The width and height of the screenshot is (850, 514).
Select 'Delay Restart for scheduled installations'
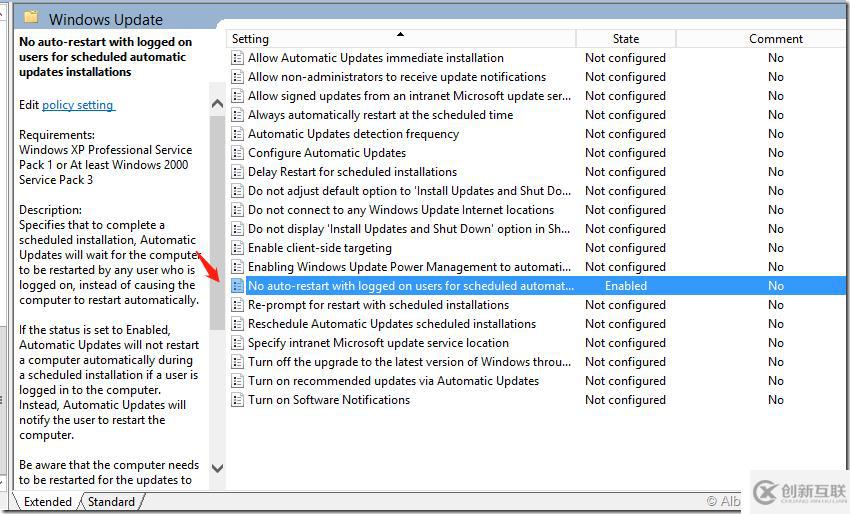pos(352,172)
